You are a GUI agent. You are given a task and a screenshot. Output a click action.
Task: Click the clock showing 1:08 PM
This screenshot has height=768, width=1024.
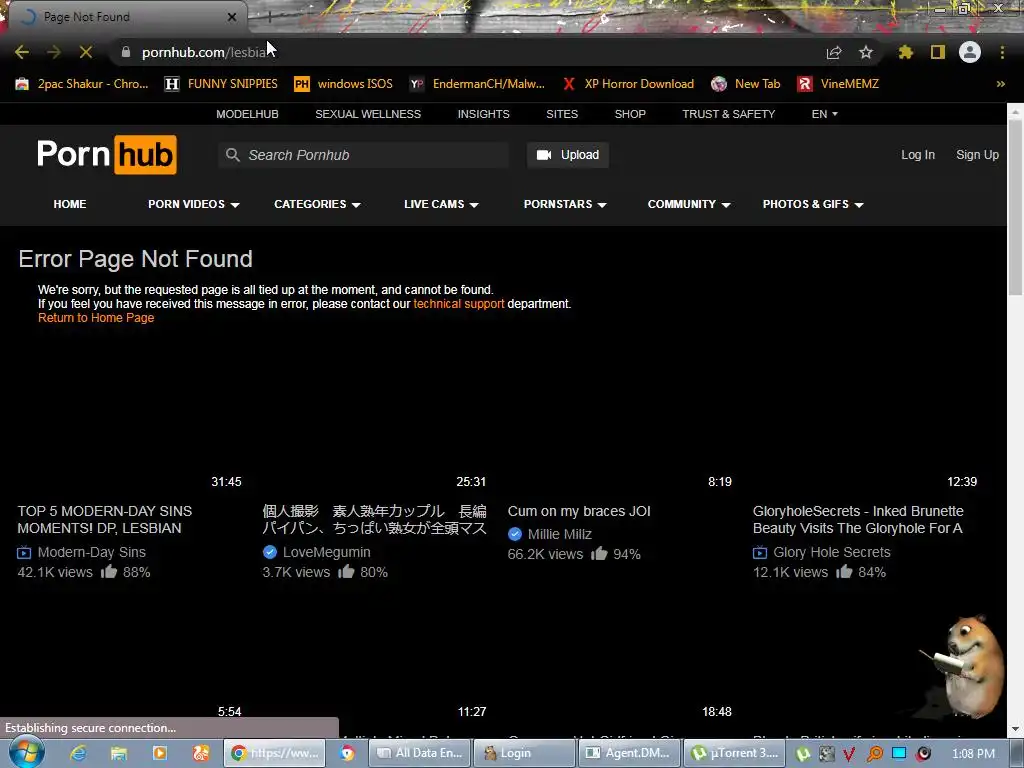973,754
